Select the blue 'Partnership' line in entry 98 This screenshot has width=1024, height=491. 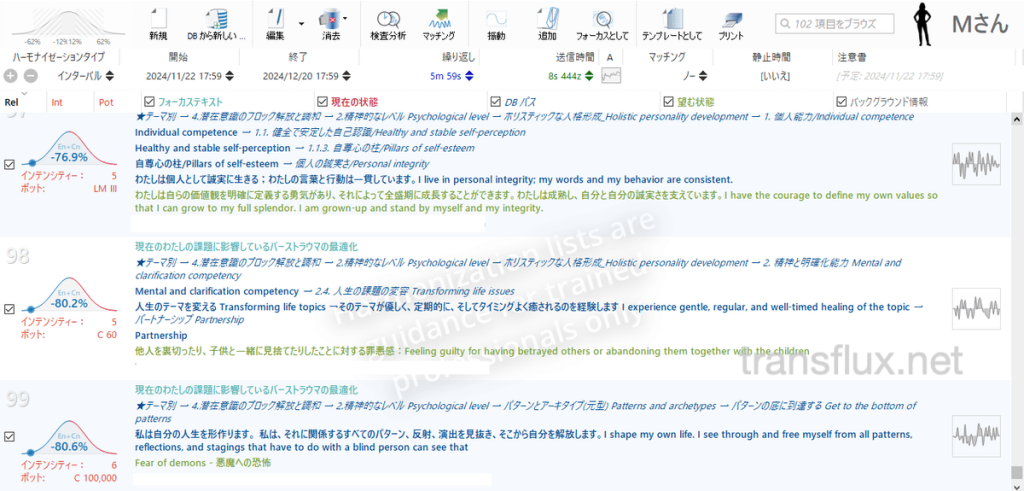tap(161, 336)
